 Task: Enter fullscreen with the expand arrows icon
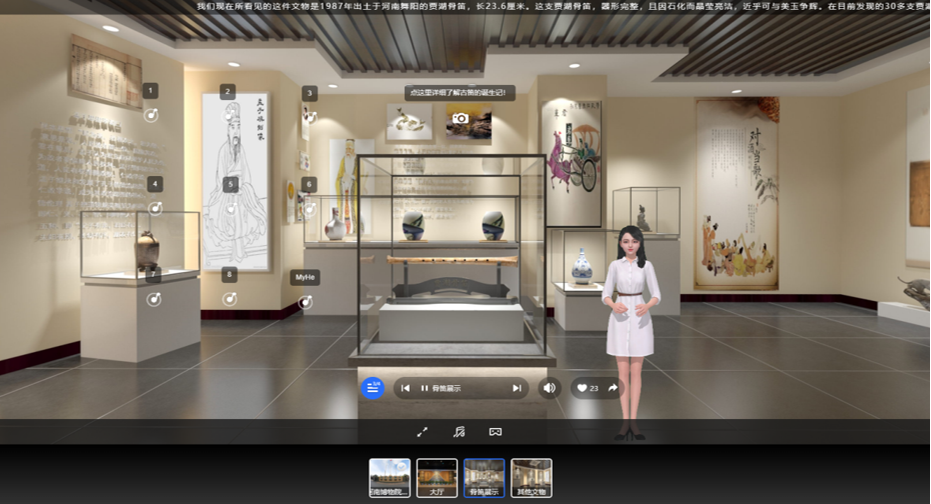point(422,432)
